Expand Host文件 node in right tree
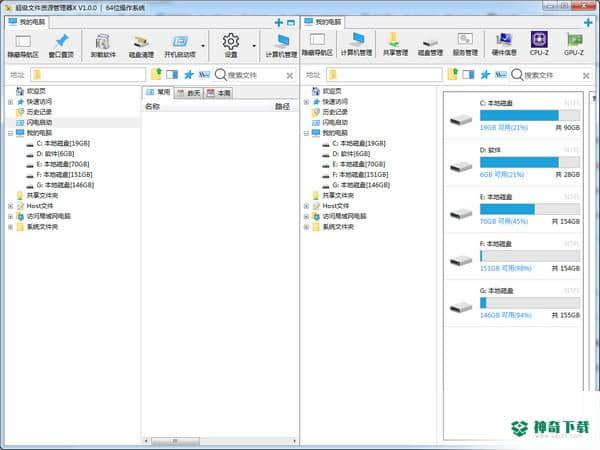This screenshot has height=450, width=600. point(306,206)
